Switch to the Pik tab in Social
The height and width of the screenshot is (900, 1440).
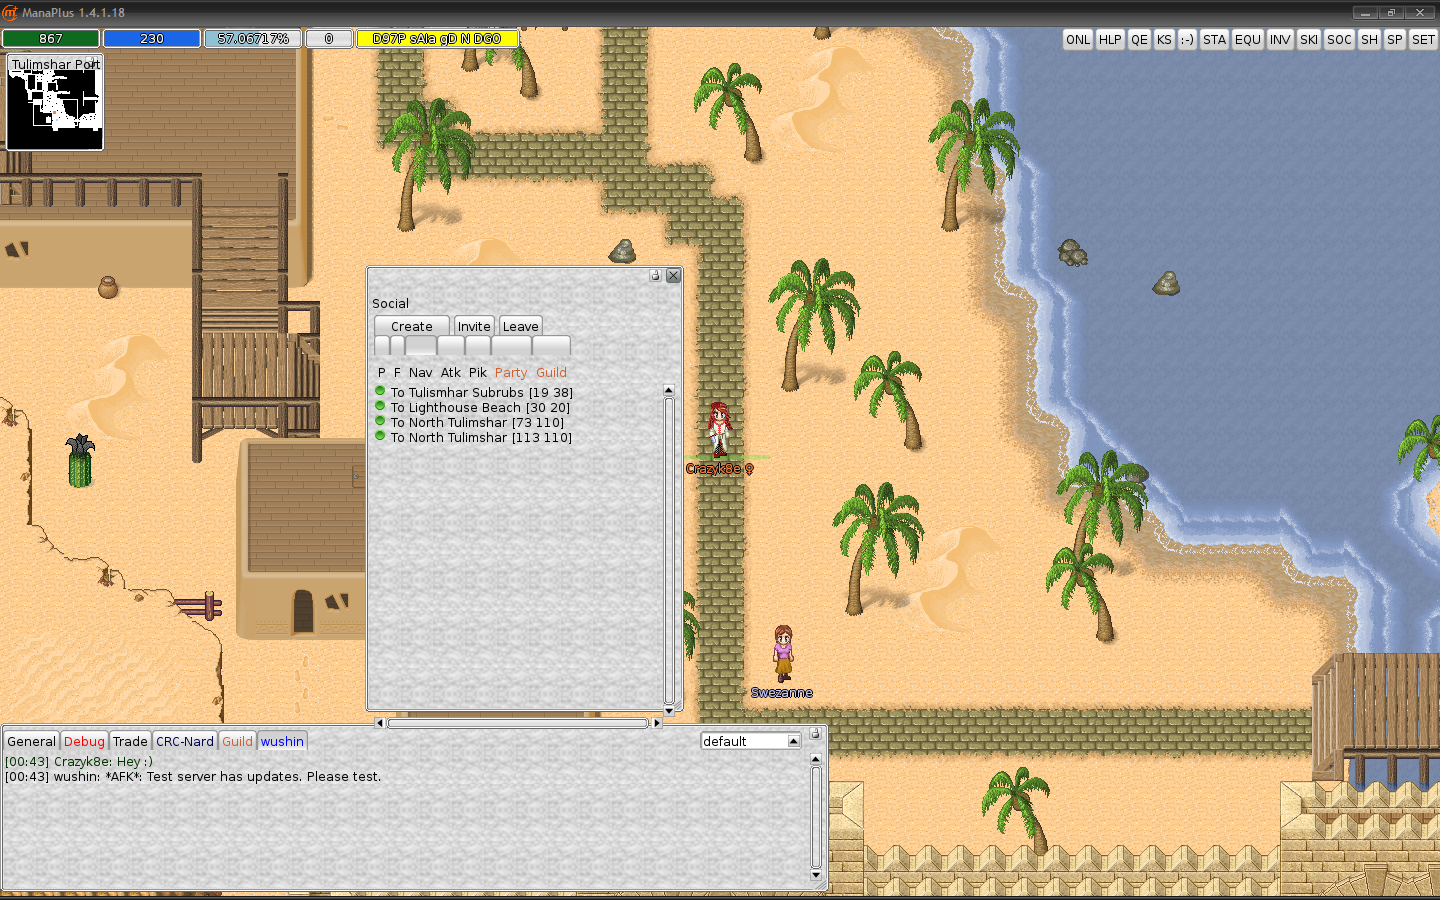pos(478,372)
